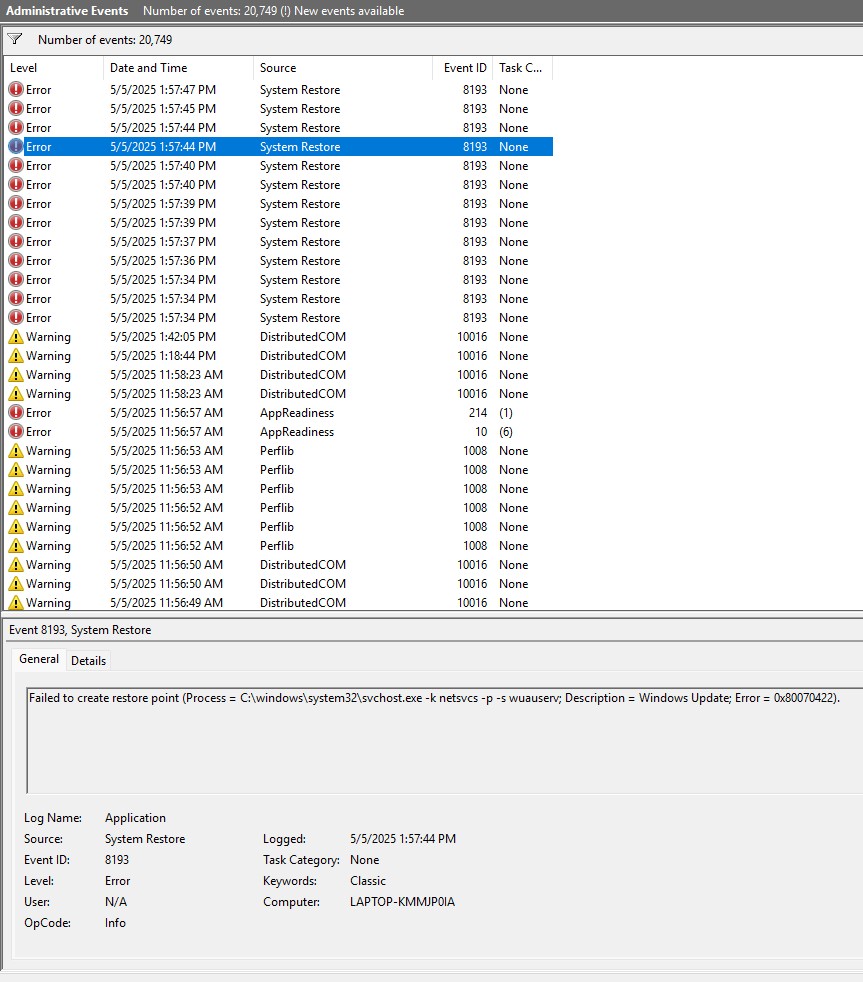This screenshot has width=863, height=982.
Task: Select the 5/5/2025 1:57:37 PM error row
Action: pyautogui.click(x=279, y=242)
